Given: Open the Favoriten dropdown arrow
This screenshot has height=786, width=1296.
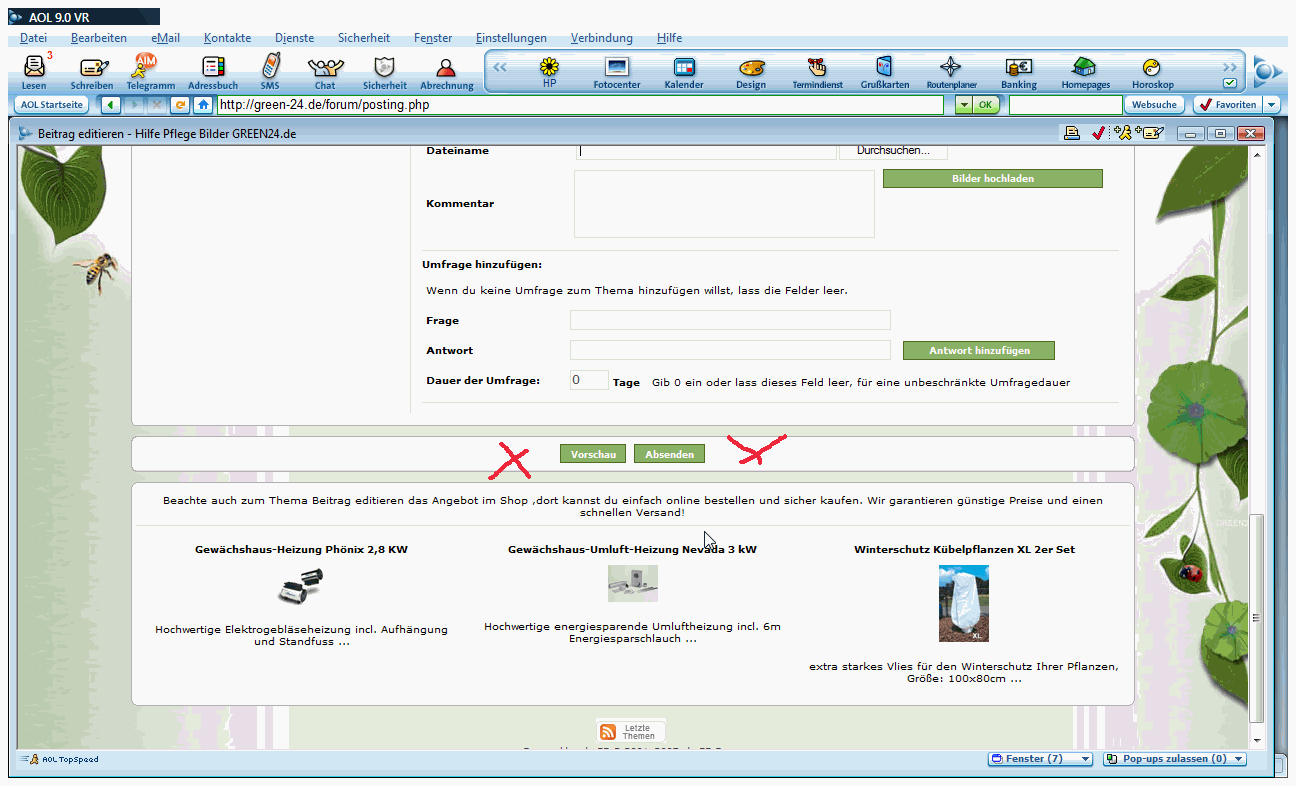Looking at the screenshot, I should (x=1271, y=105).
